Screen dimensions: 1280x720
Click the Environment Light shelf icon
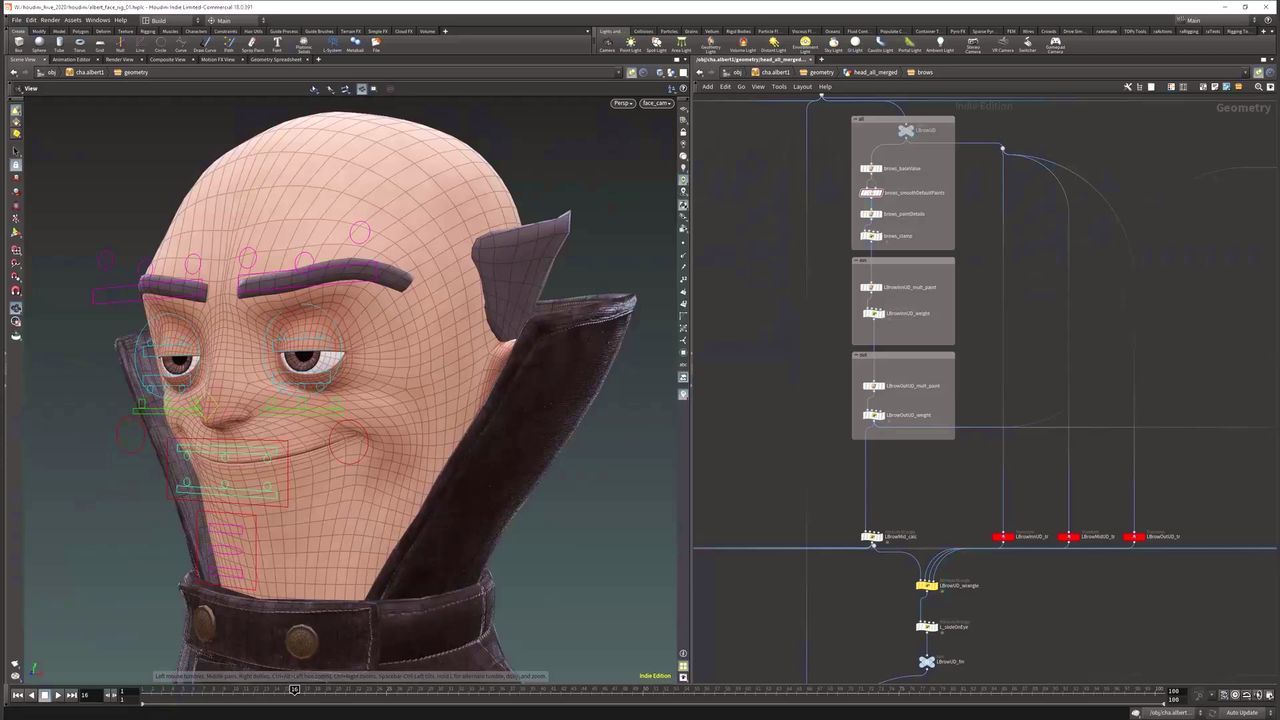coord(804,44)
